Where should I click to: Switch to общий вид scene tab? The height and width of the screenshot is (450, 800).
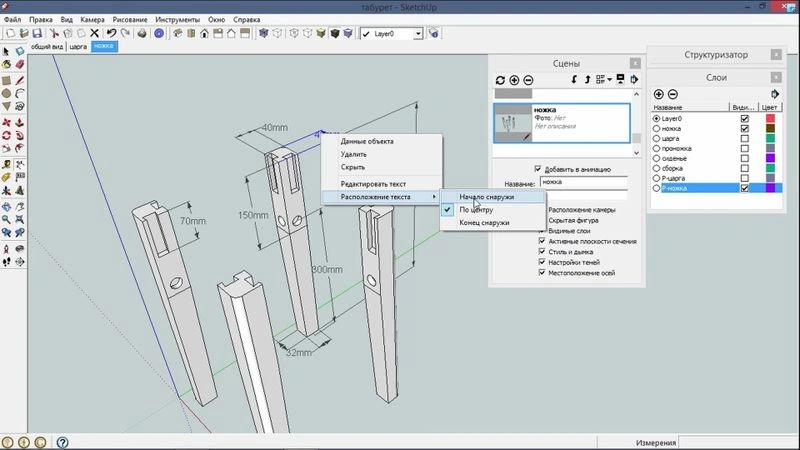click(47, 46)
